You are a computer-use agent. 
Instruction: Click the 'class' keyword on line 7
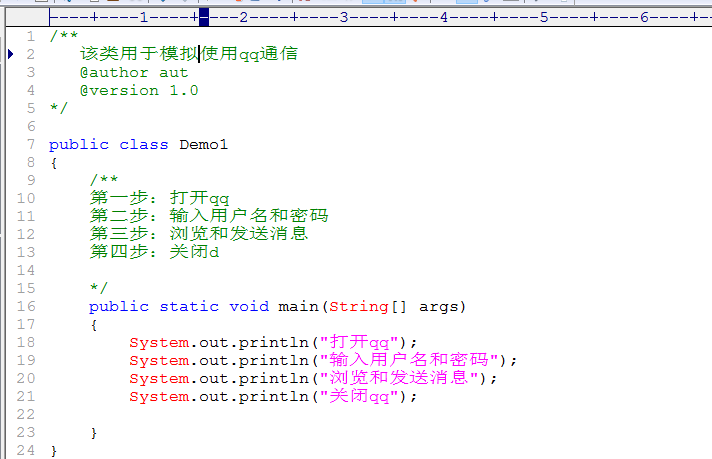[143, 144]
